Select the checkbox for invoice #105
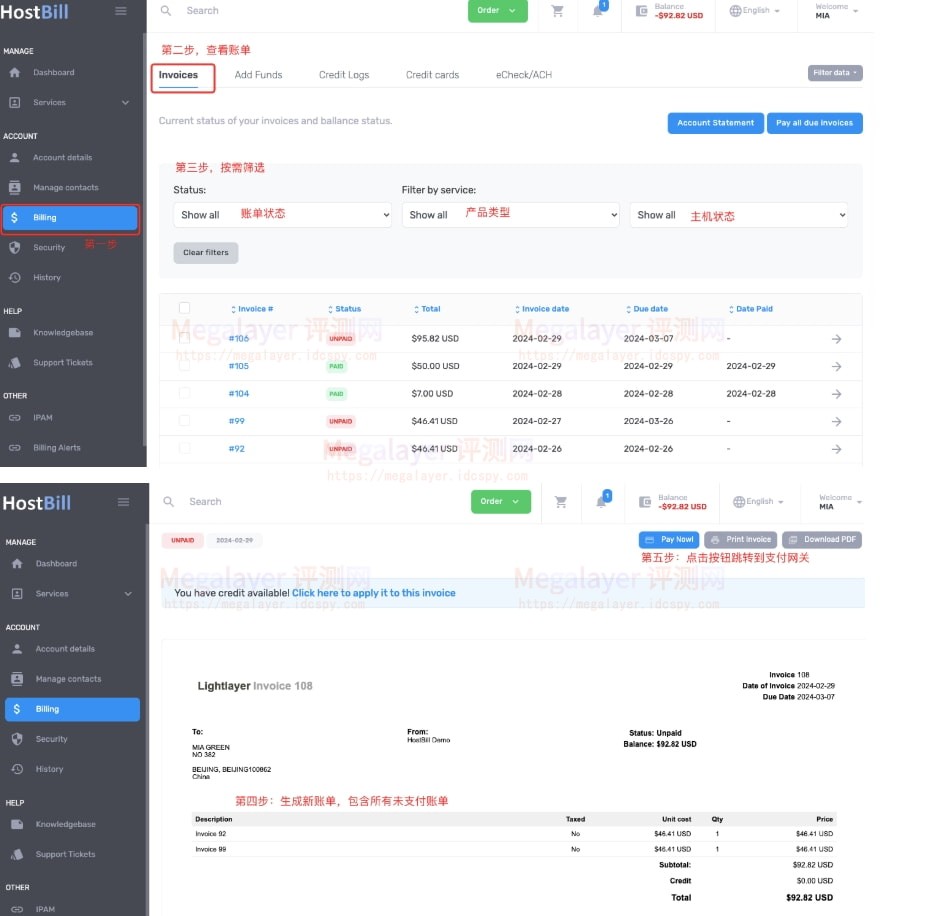This screenshot has width=939, height=916. coord(184,366)
